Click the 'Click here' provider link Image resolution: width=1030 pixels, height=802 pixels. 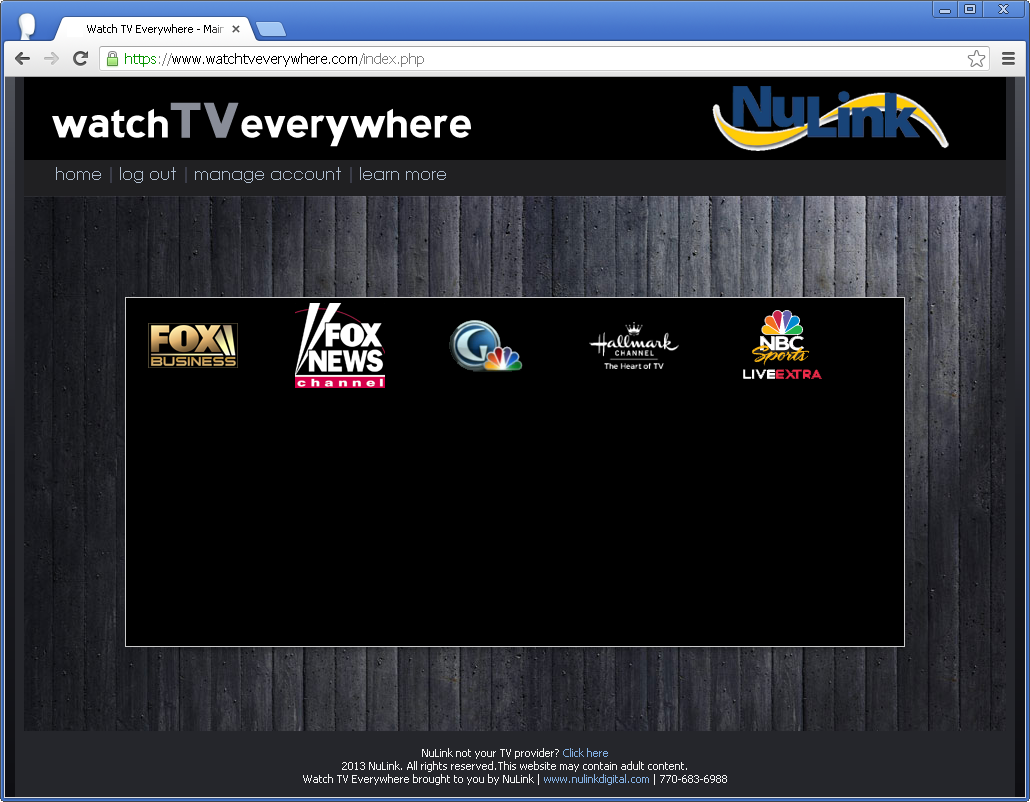[x=585, y=753]
